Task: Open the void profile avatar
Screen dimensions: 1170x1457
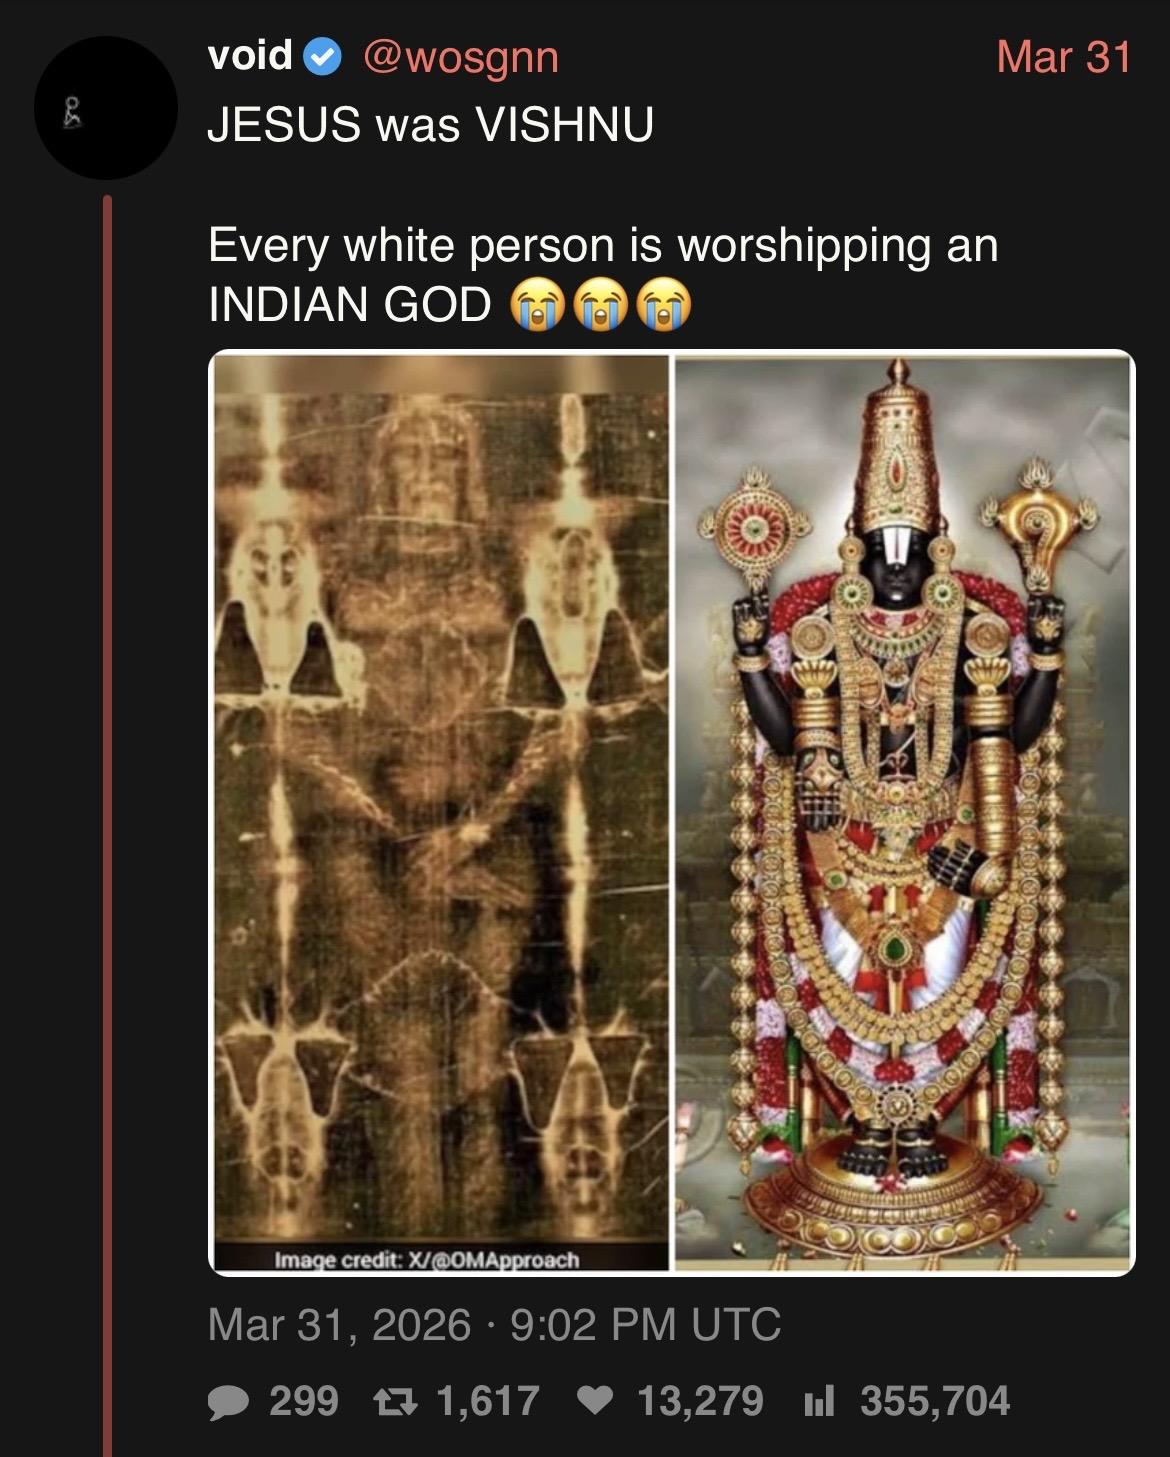Action: click(x=106, y=108)
